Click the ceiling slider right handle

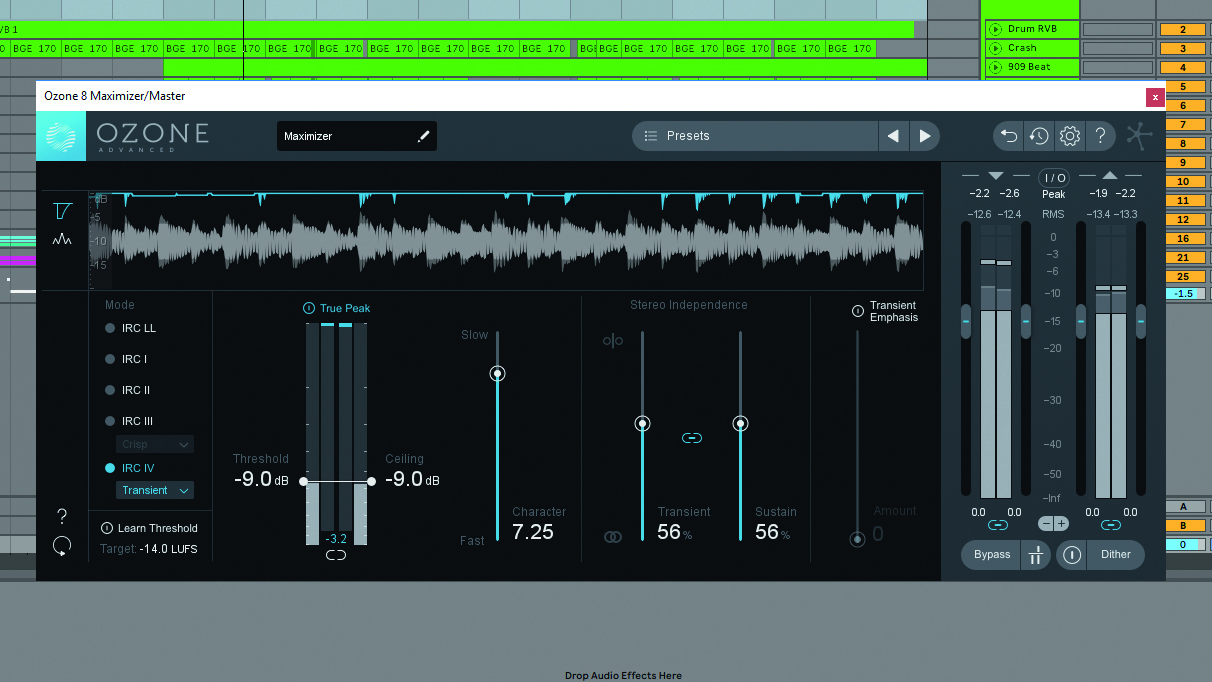coord(371,481)
